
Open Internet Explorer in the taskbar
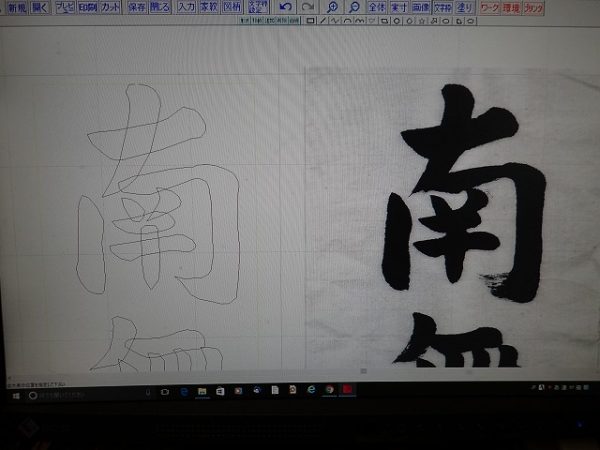point(311,390)
